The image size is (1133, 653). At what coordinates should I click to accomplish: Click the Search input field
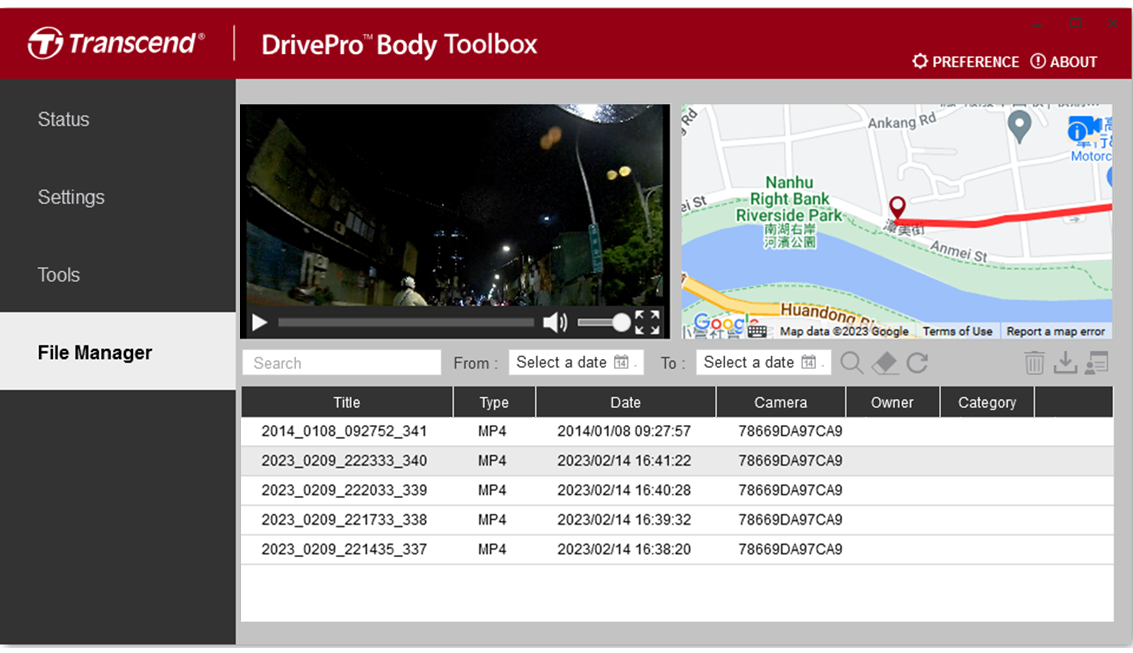[x=342, y=363]
